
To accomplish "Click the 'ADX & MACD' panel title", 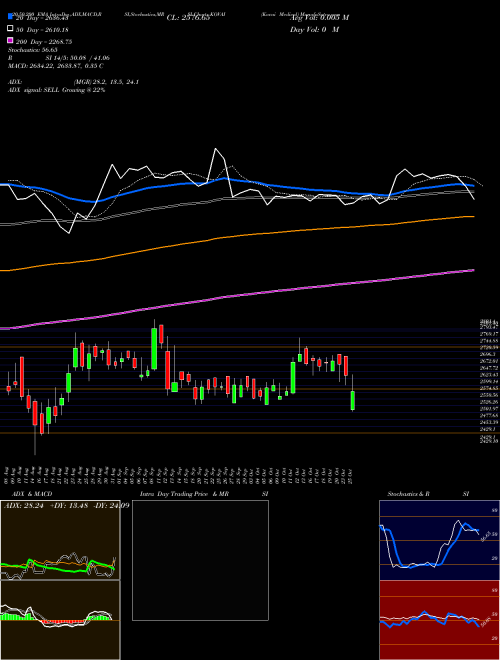I will coord(32,494).
